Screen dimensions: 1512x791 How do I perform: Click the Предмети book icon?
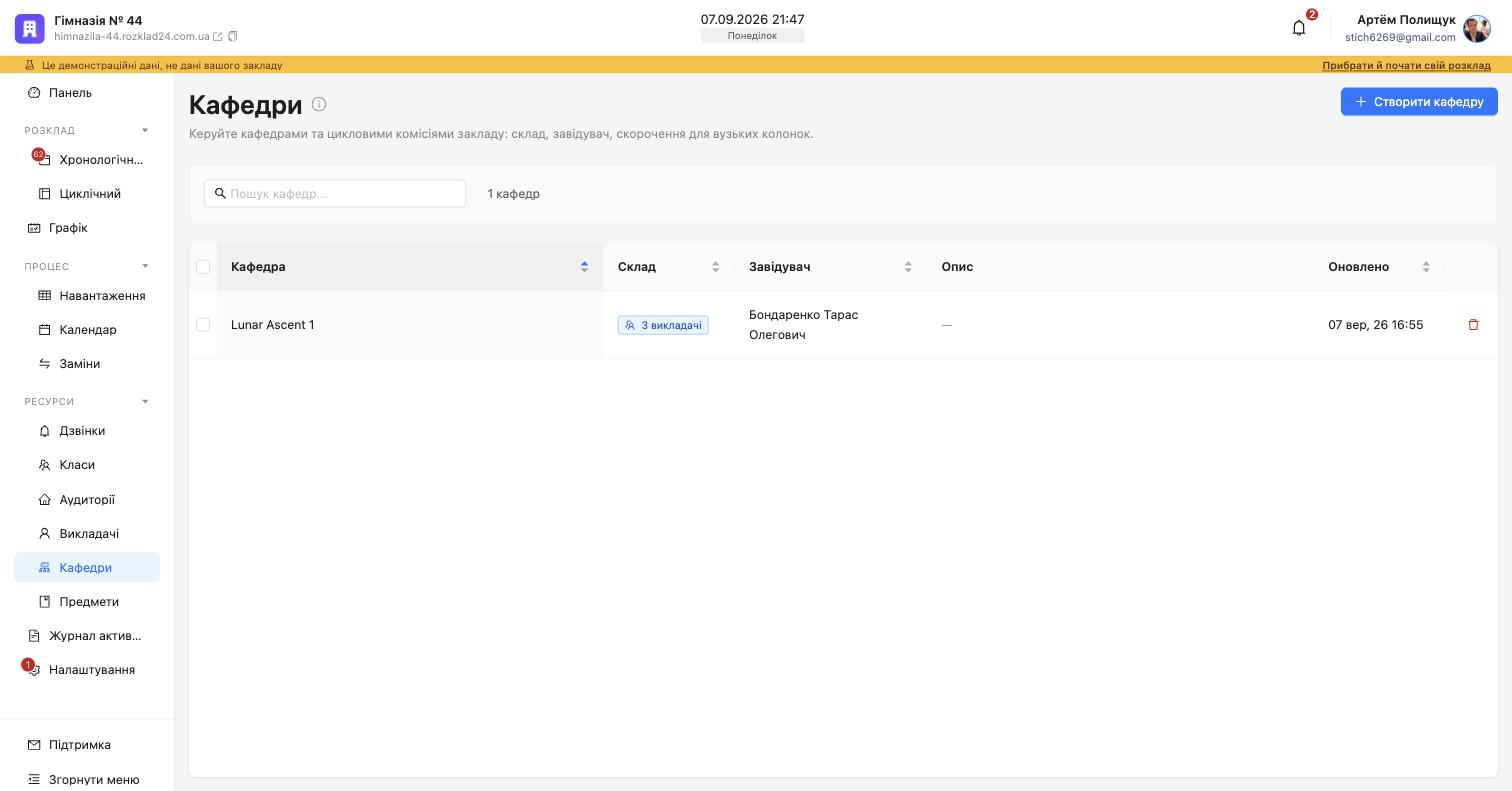[44, 602]
